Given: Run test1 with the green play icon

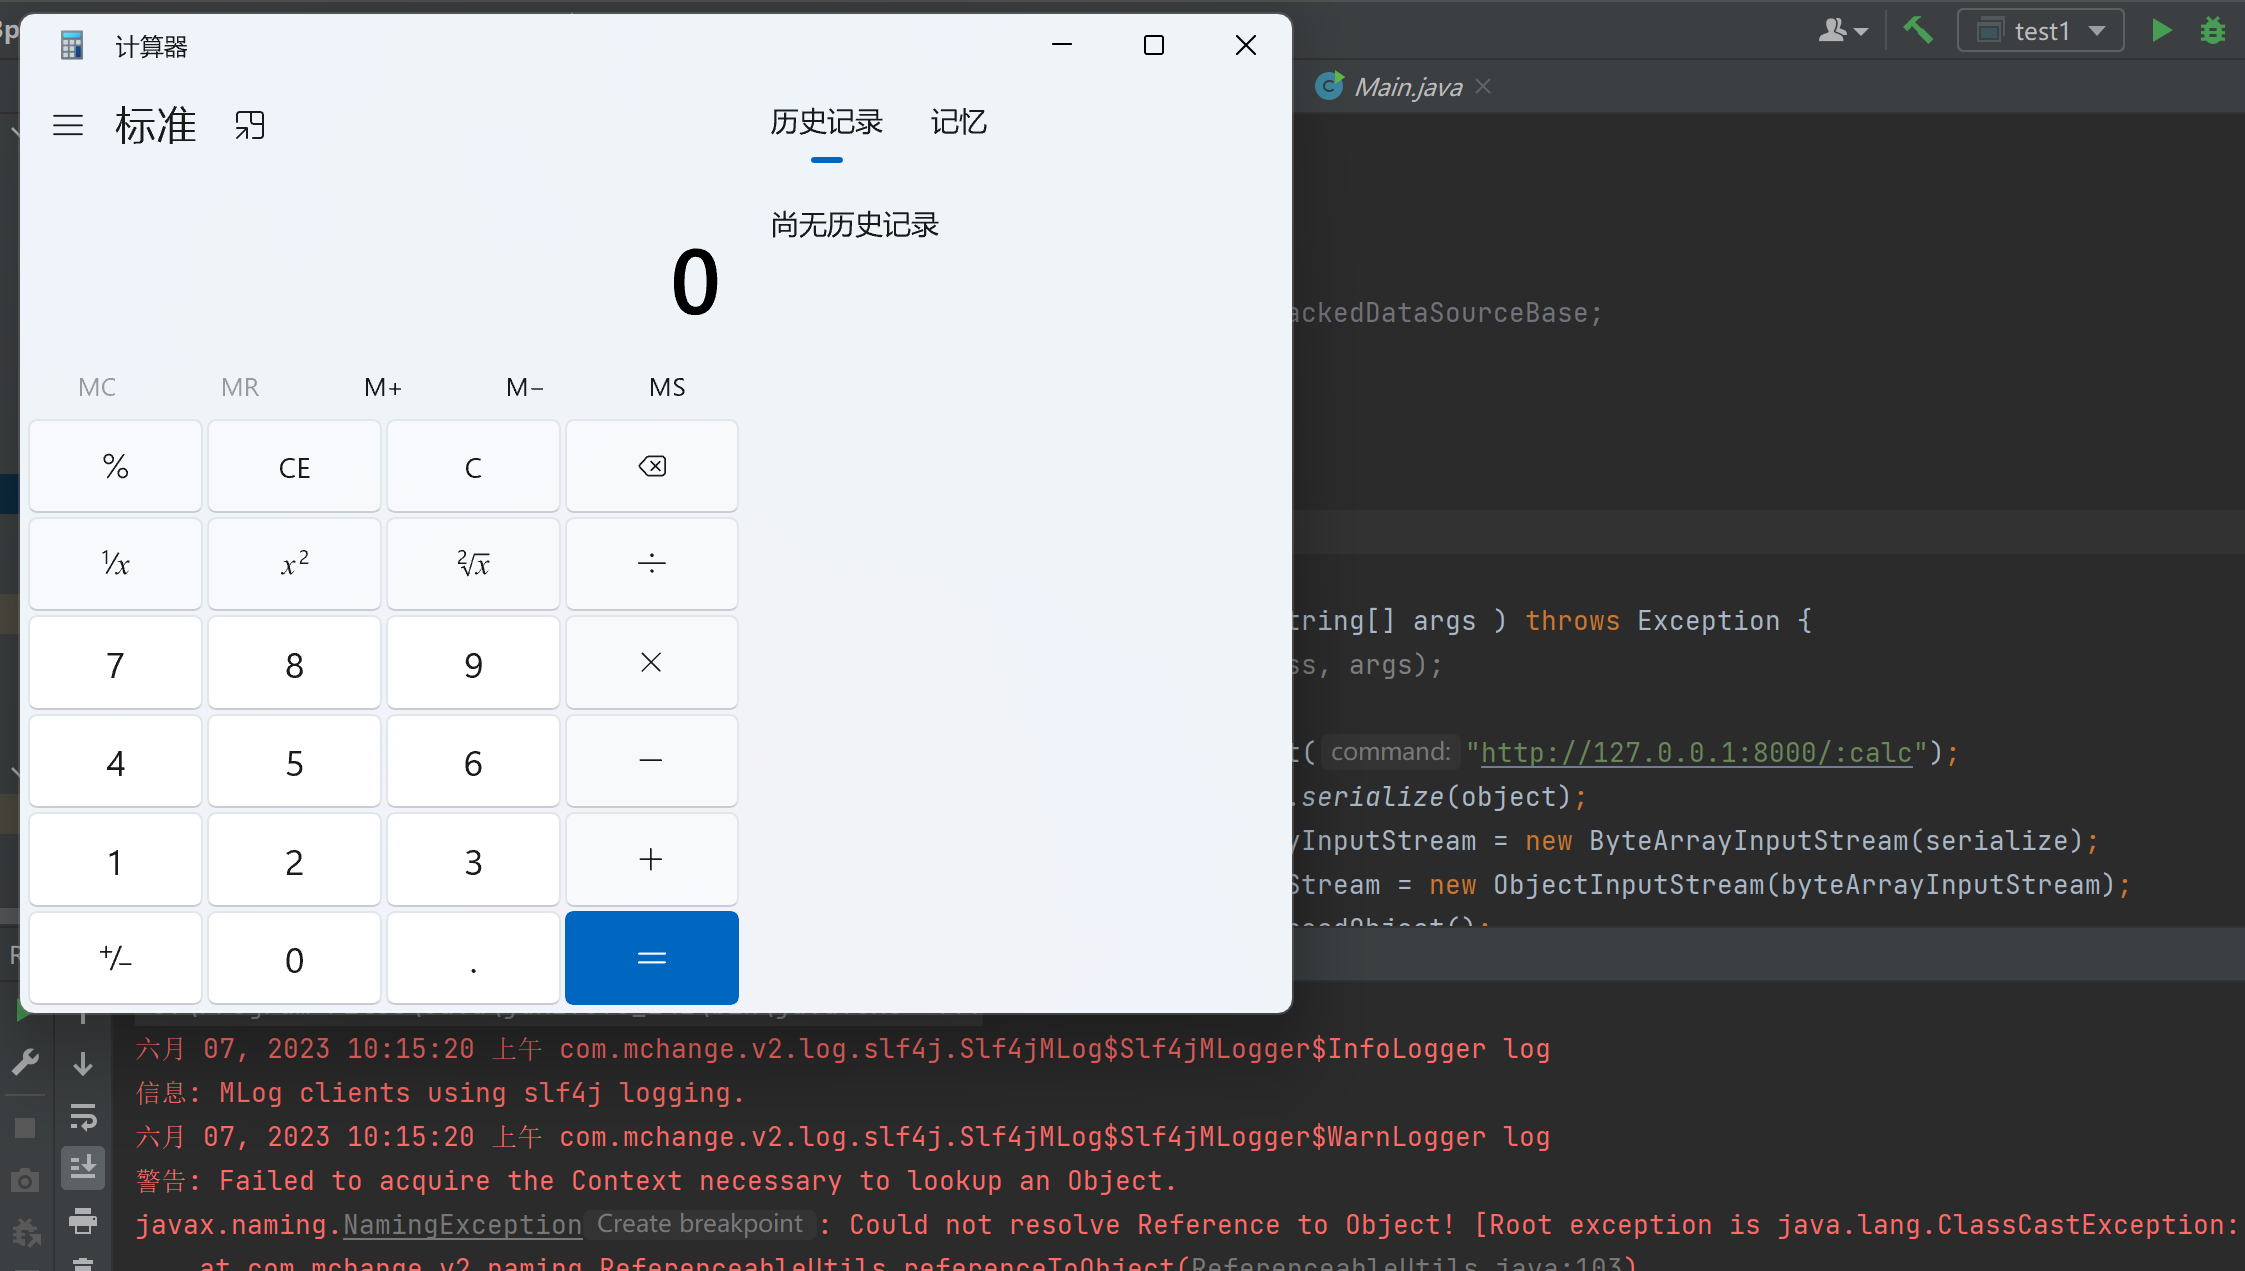Looking at the screenshot, I should coord(2161,31).
